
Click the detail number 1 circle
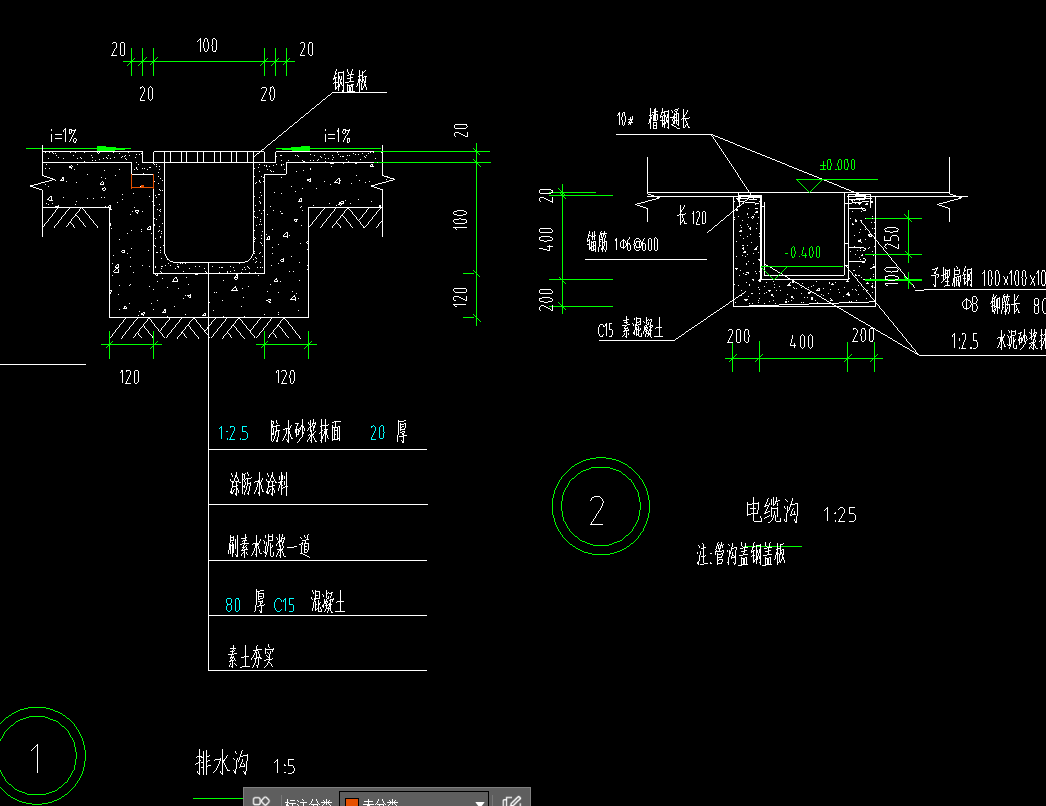36,757
